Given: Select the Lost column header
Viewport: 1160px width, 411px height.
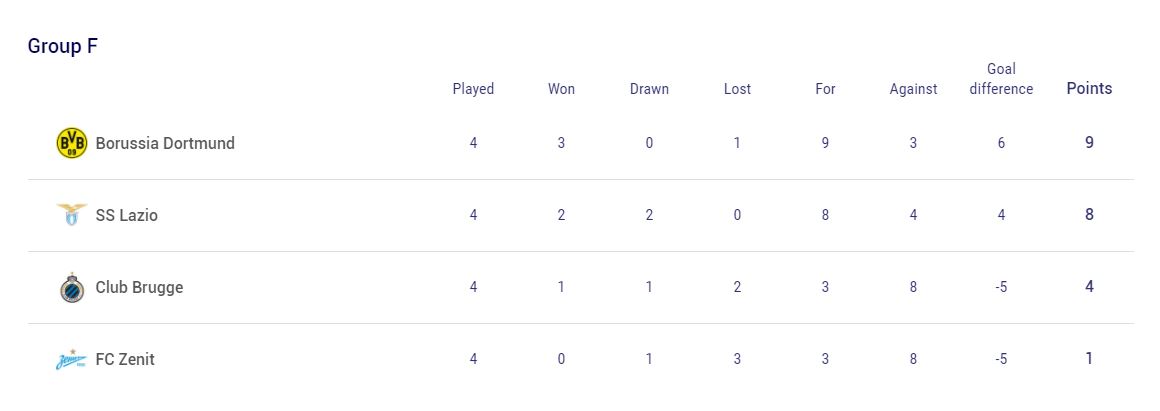Looking at the screenshot, I should 737,89.
